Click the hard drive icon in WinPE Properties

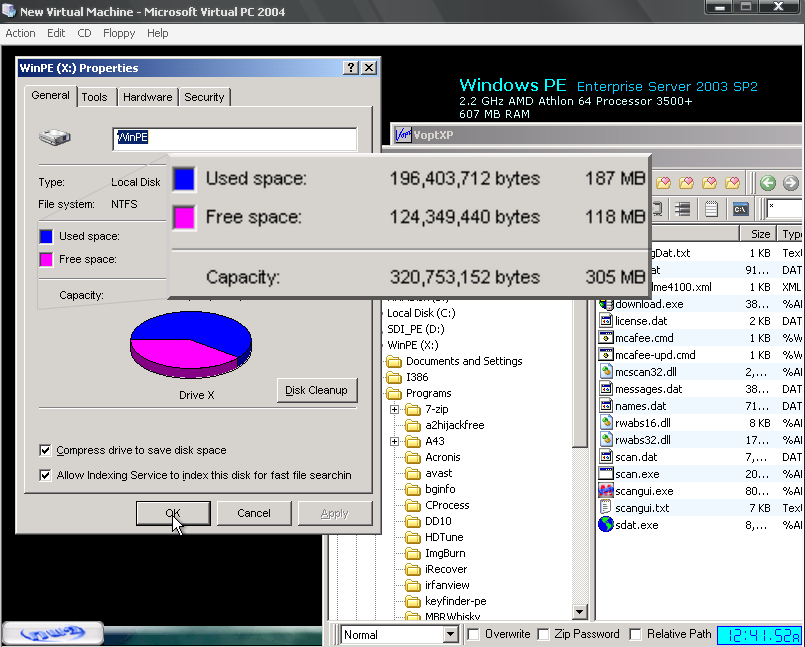54,137
